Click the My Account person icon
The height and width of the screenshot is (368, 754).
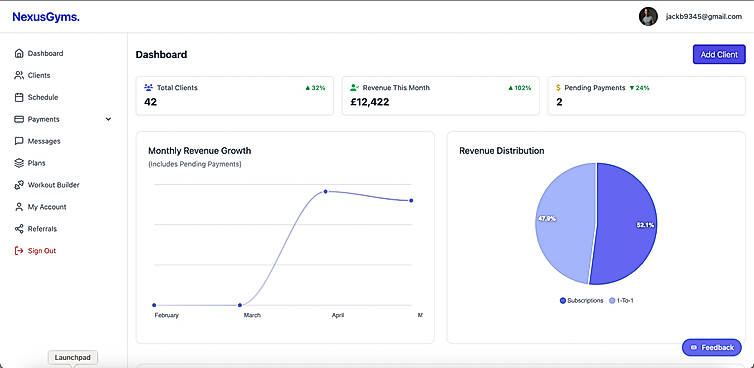click(x=19, y=207)
